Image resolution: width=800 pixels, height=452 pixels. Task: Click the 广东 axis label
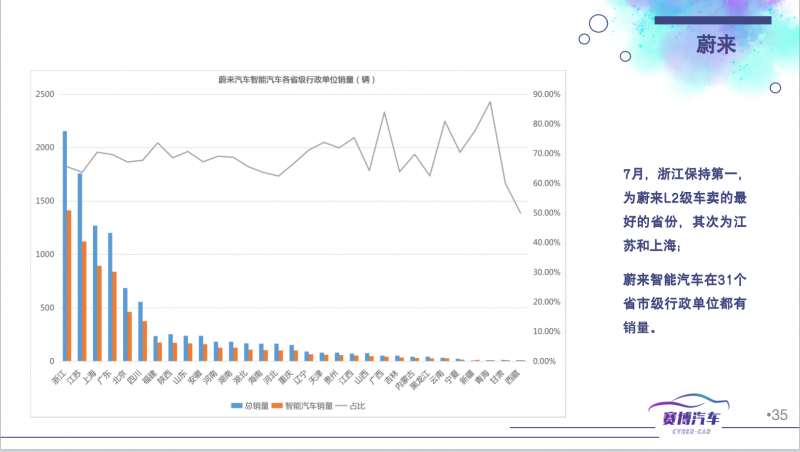(x=104, y=376)
